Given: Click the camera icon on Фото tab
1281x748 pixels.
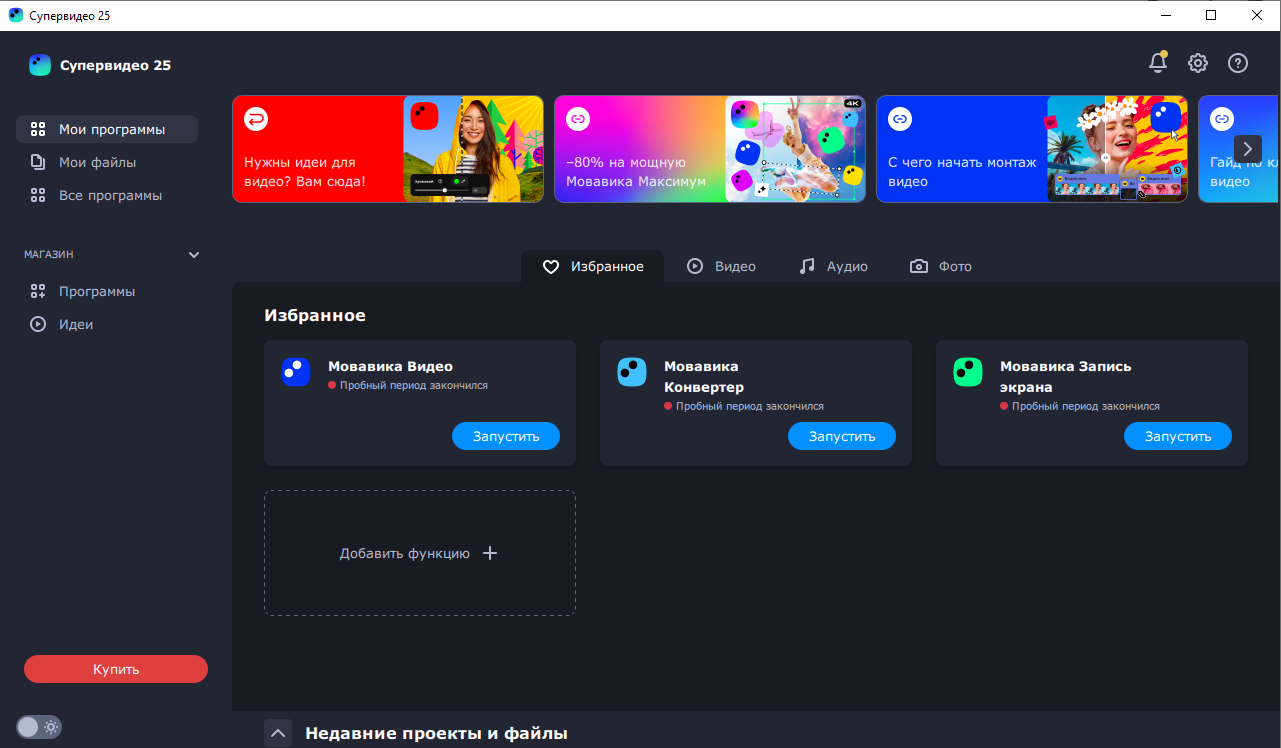Looking at the screenshot, I should pos(919,267).
